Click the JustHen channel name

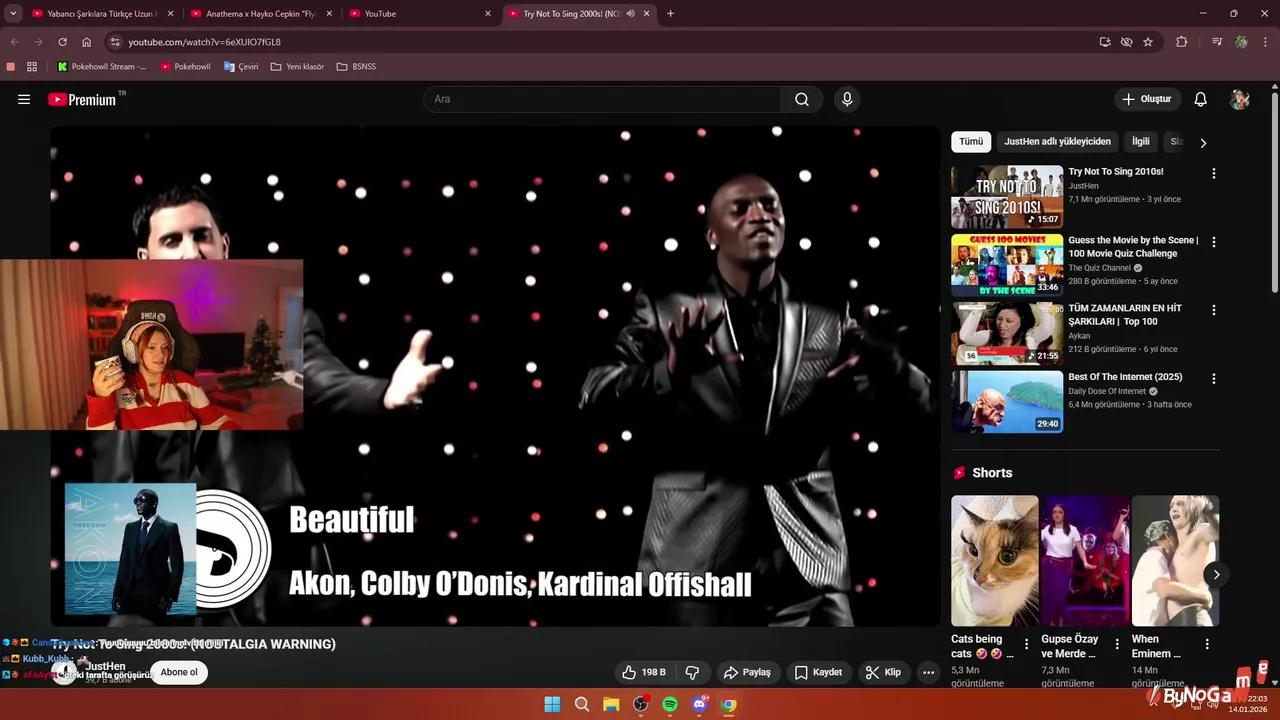[x=105, y=666]
